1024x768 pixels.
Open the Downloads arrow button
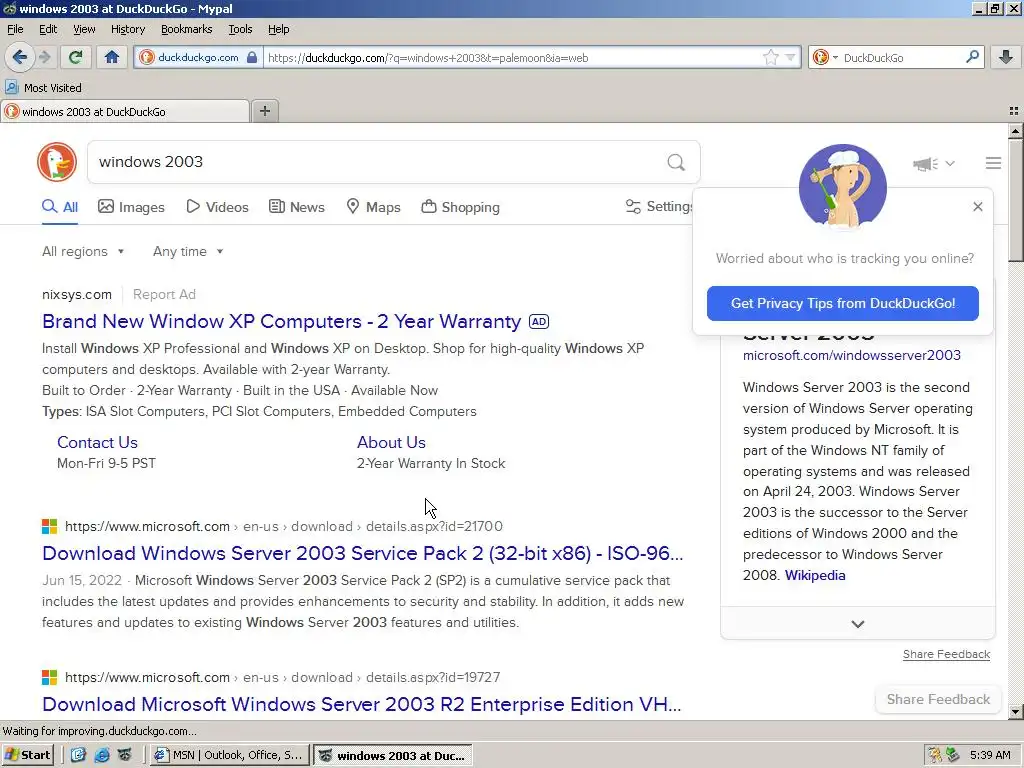point(1006,57)
